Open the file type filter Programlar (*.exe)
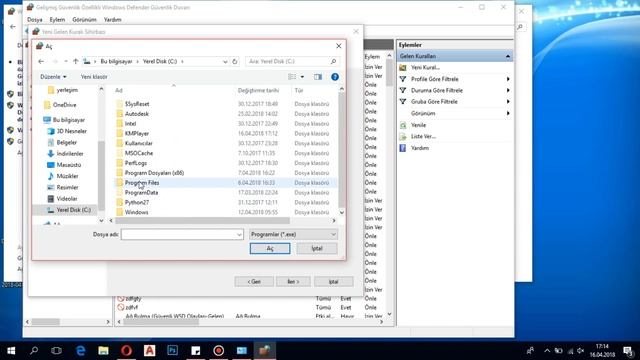 293,234
